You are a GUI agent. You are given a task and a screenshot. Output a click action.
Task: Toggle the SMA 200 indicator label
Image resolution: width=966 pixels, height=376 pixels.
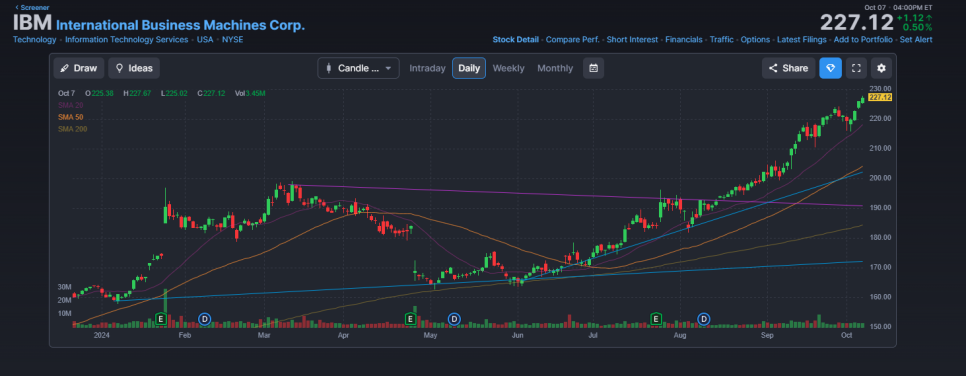(x=72, y=129)
